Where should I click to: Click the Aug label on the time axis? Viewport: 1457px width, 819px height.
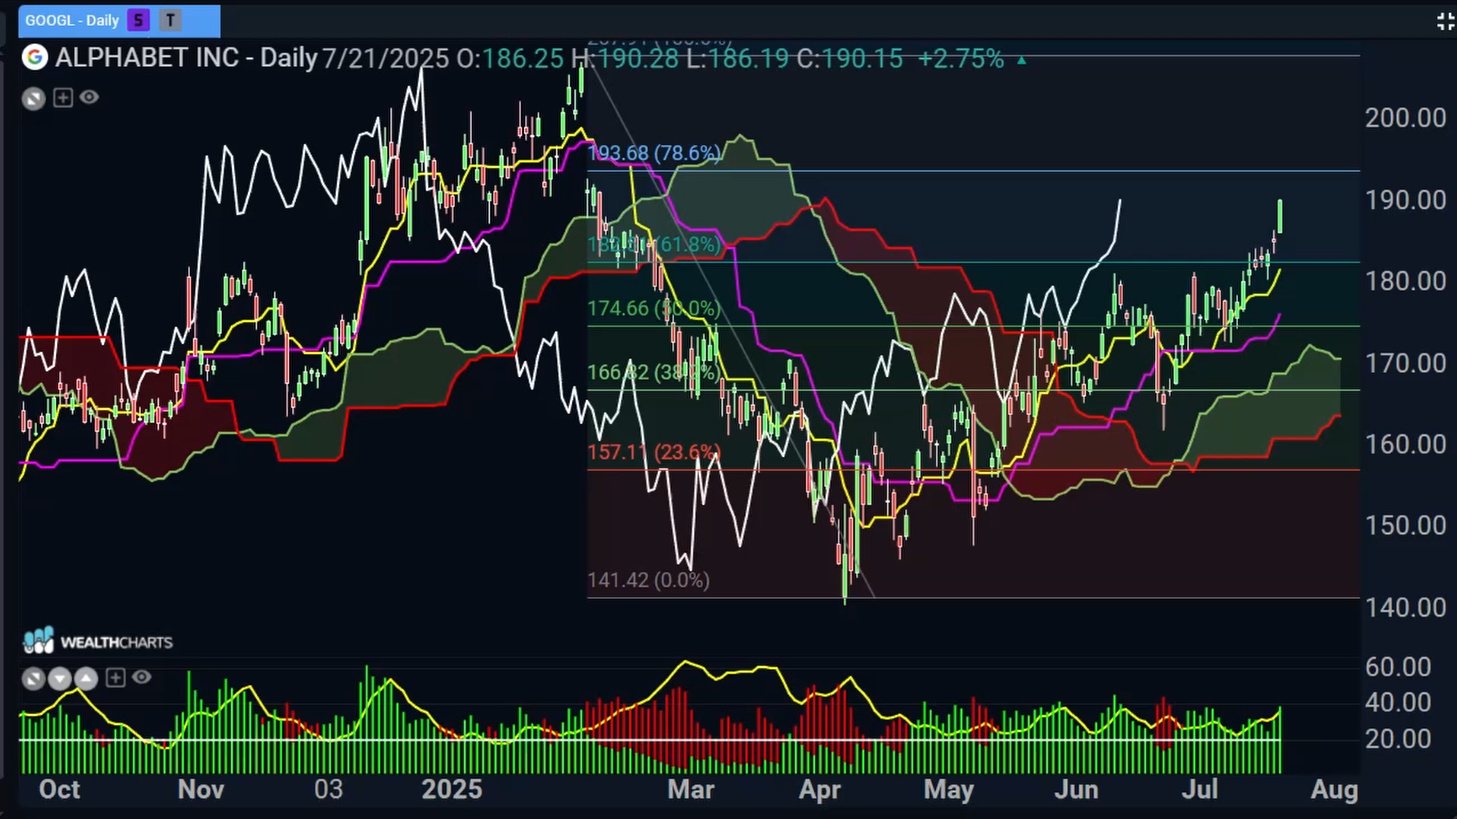(1334, 790)
